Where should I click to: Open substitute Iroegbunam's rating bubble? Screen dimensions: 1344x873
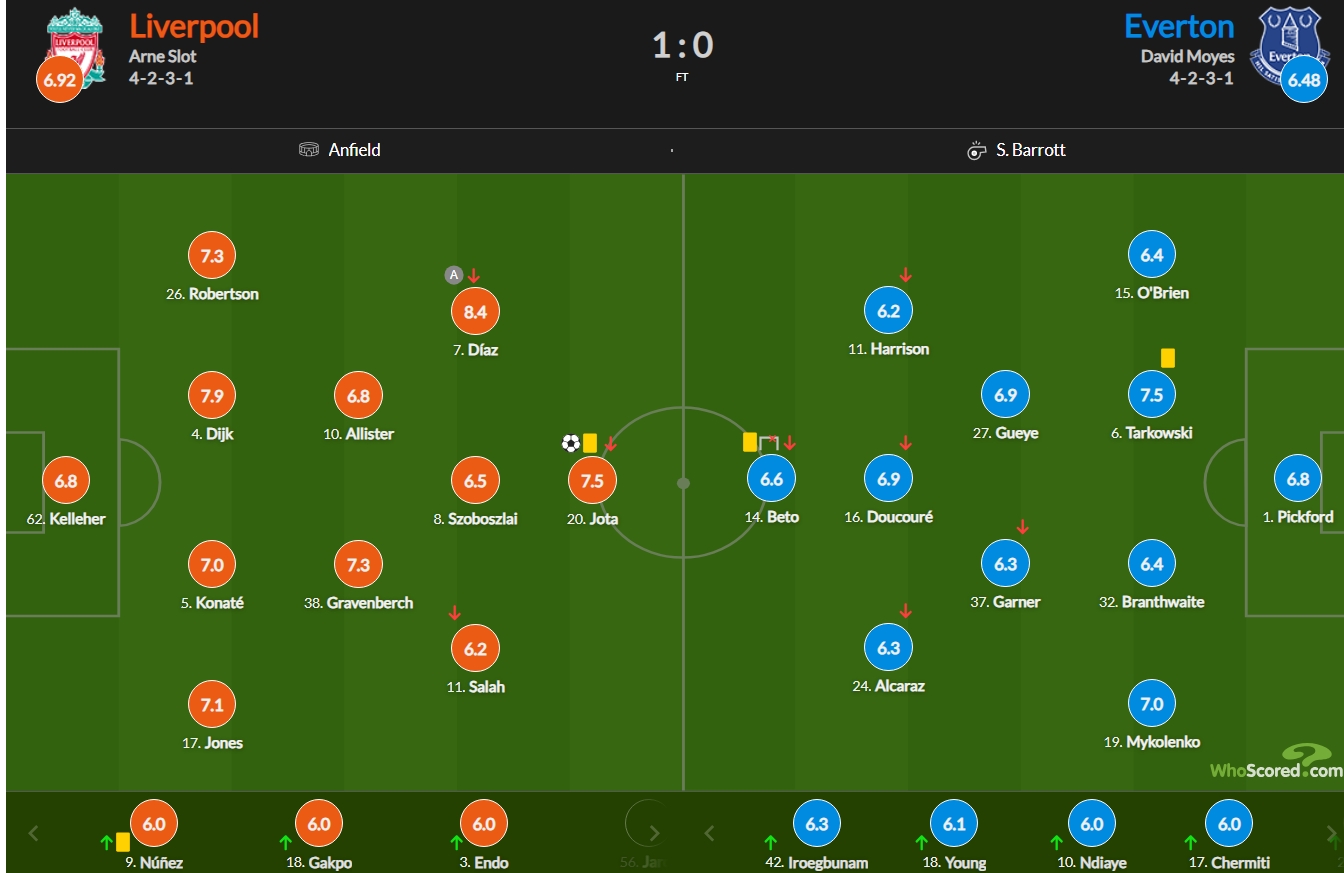(817, 825)
